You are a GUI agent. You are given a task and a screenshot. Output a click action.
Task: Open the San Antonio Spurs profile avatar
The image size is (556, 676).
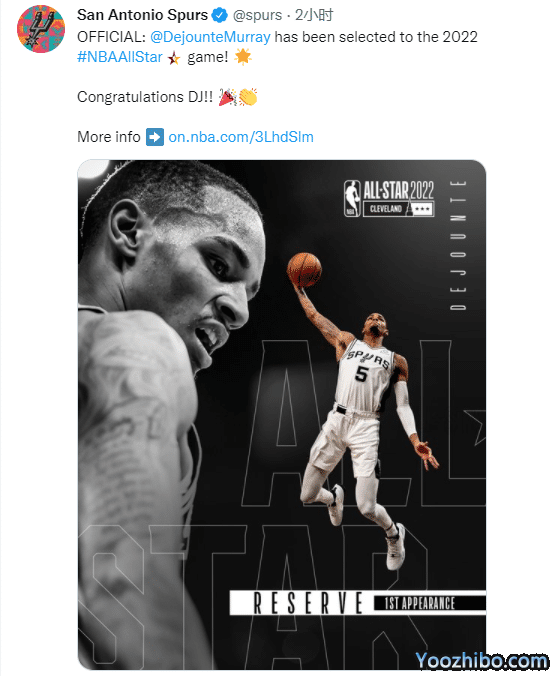coord(41,29)
